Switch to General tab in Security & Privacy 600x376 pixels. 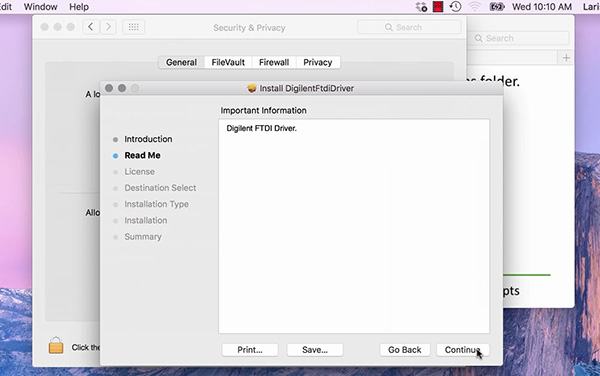(x=181, y=62)
